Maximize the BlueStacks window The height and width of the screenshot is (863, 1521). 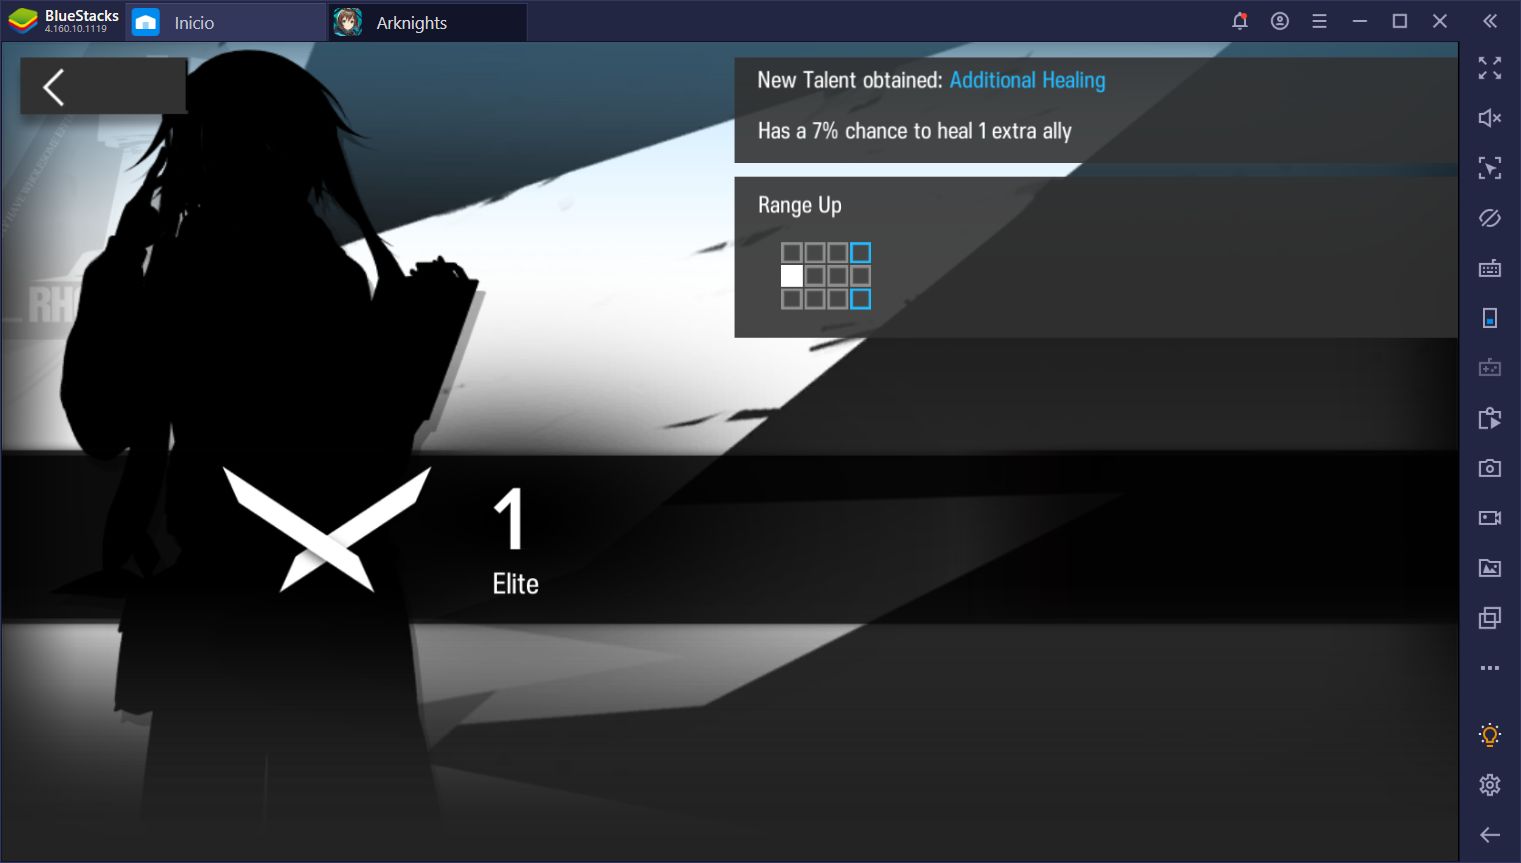1400,21
